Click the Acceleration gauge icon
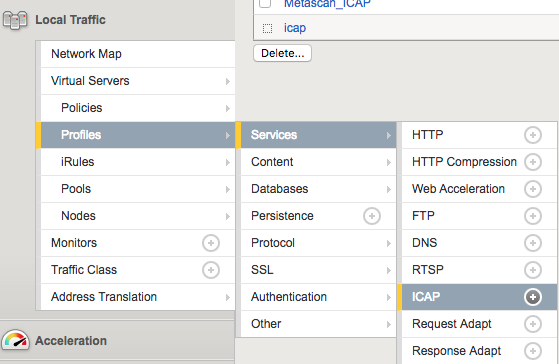Viewport: 559px width, 364px height. [x=15, y=340]
